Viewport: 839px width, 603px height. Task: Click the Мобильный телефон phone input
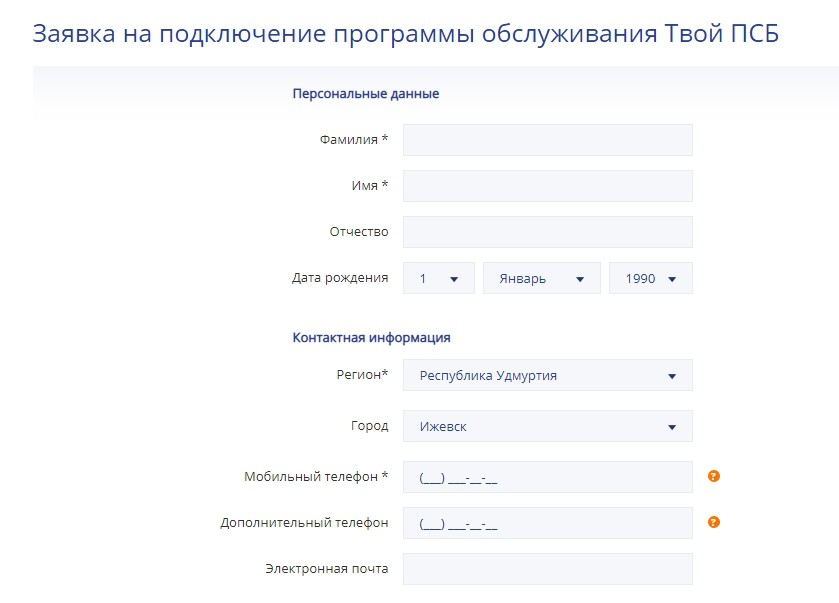point(547,477)
